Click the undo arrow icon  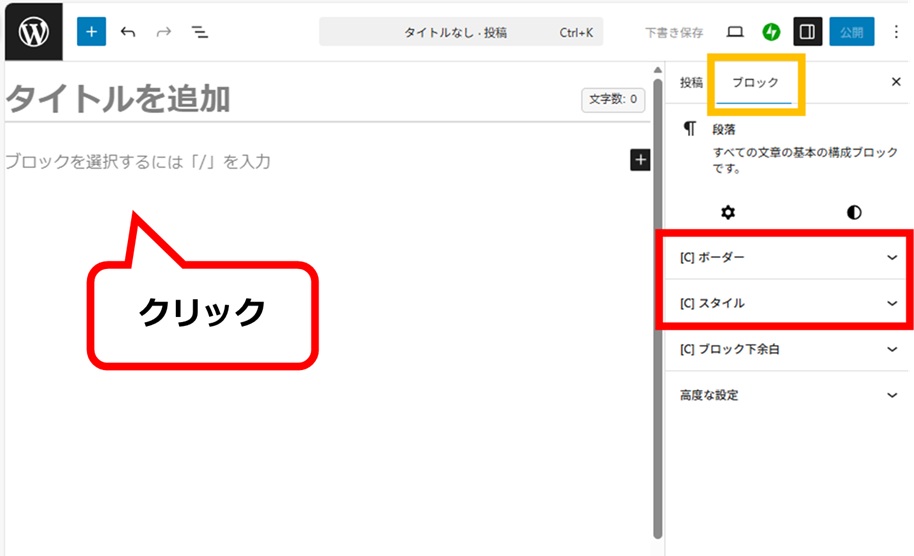point(128,32)
